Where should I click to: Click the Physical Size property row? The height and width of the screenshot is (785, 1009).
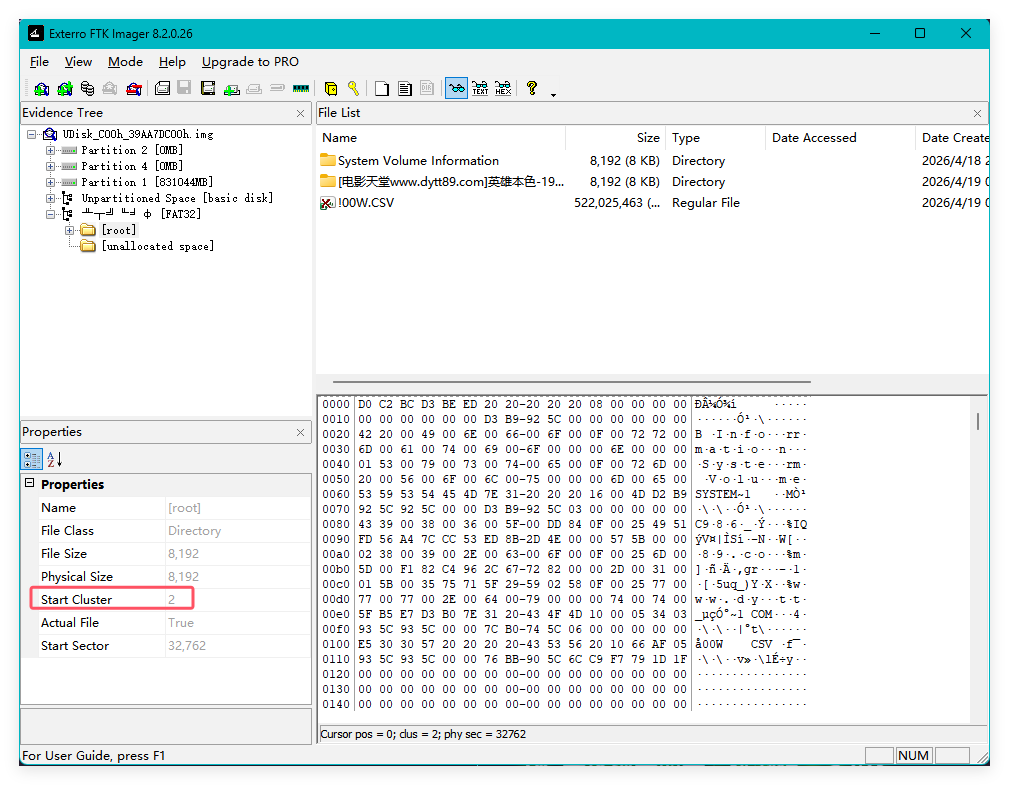pos(166,577)
